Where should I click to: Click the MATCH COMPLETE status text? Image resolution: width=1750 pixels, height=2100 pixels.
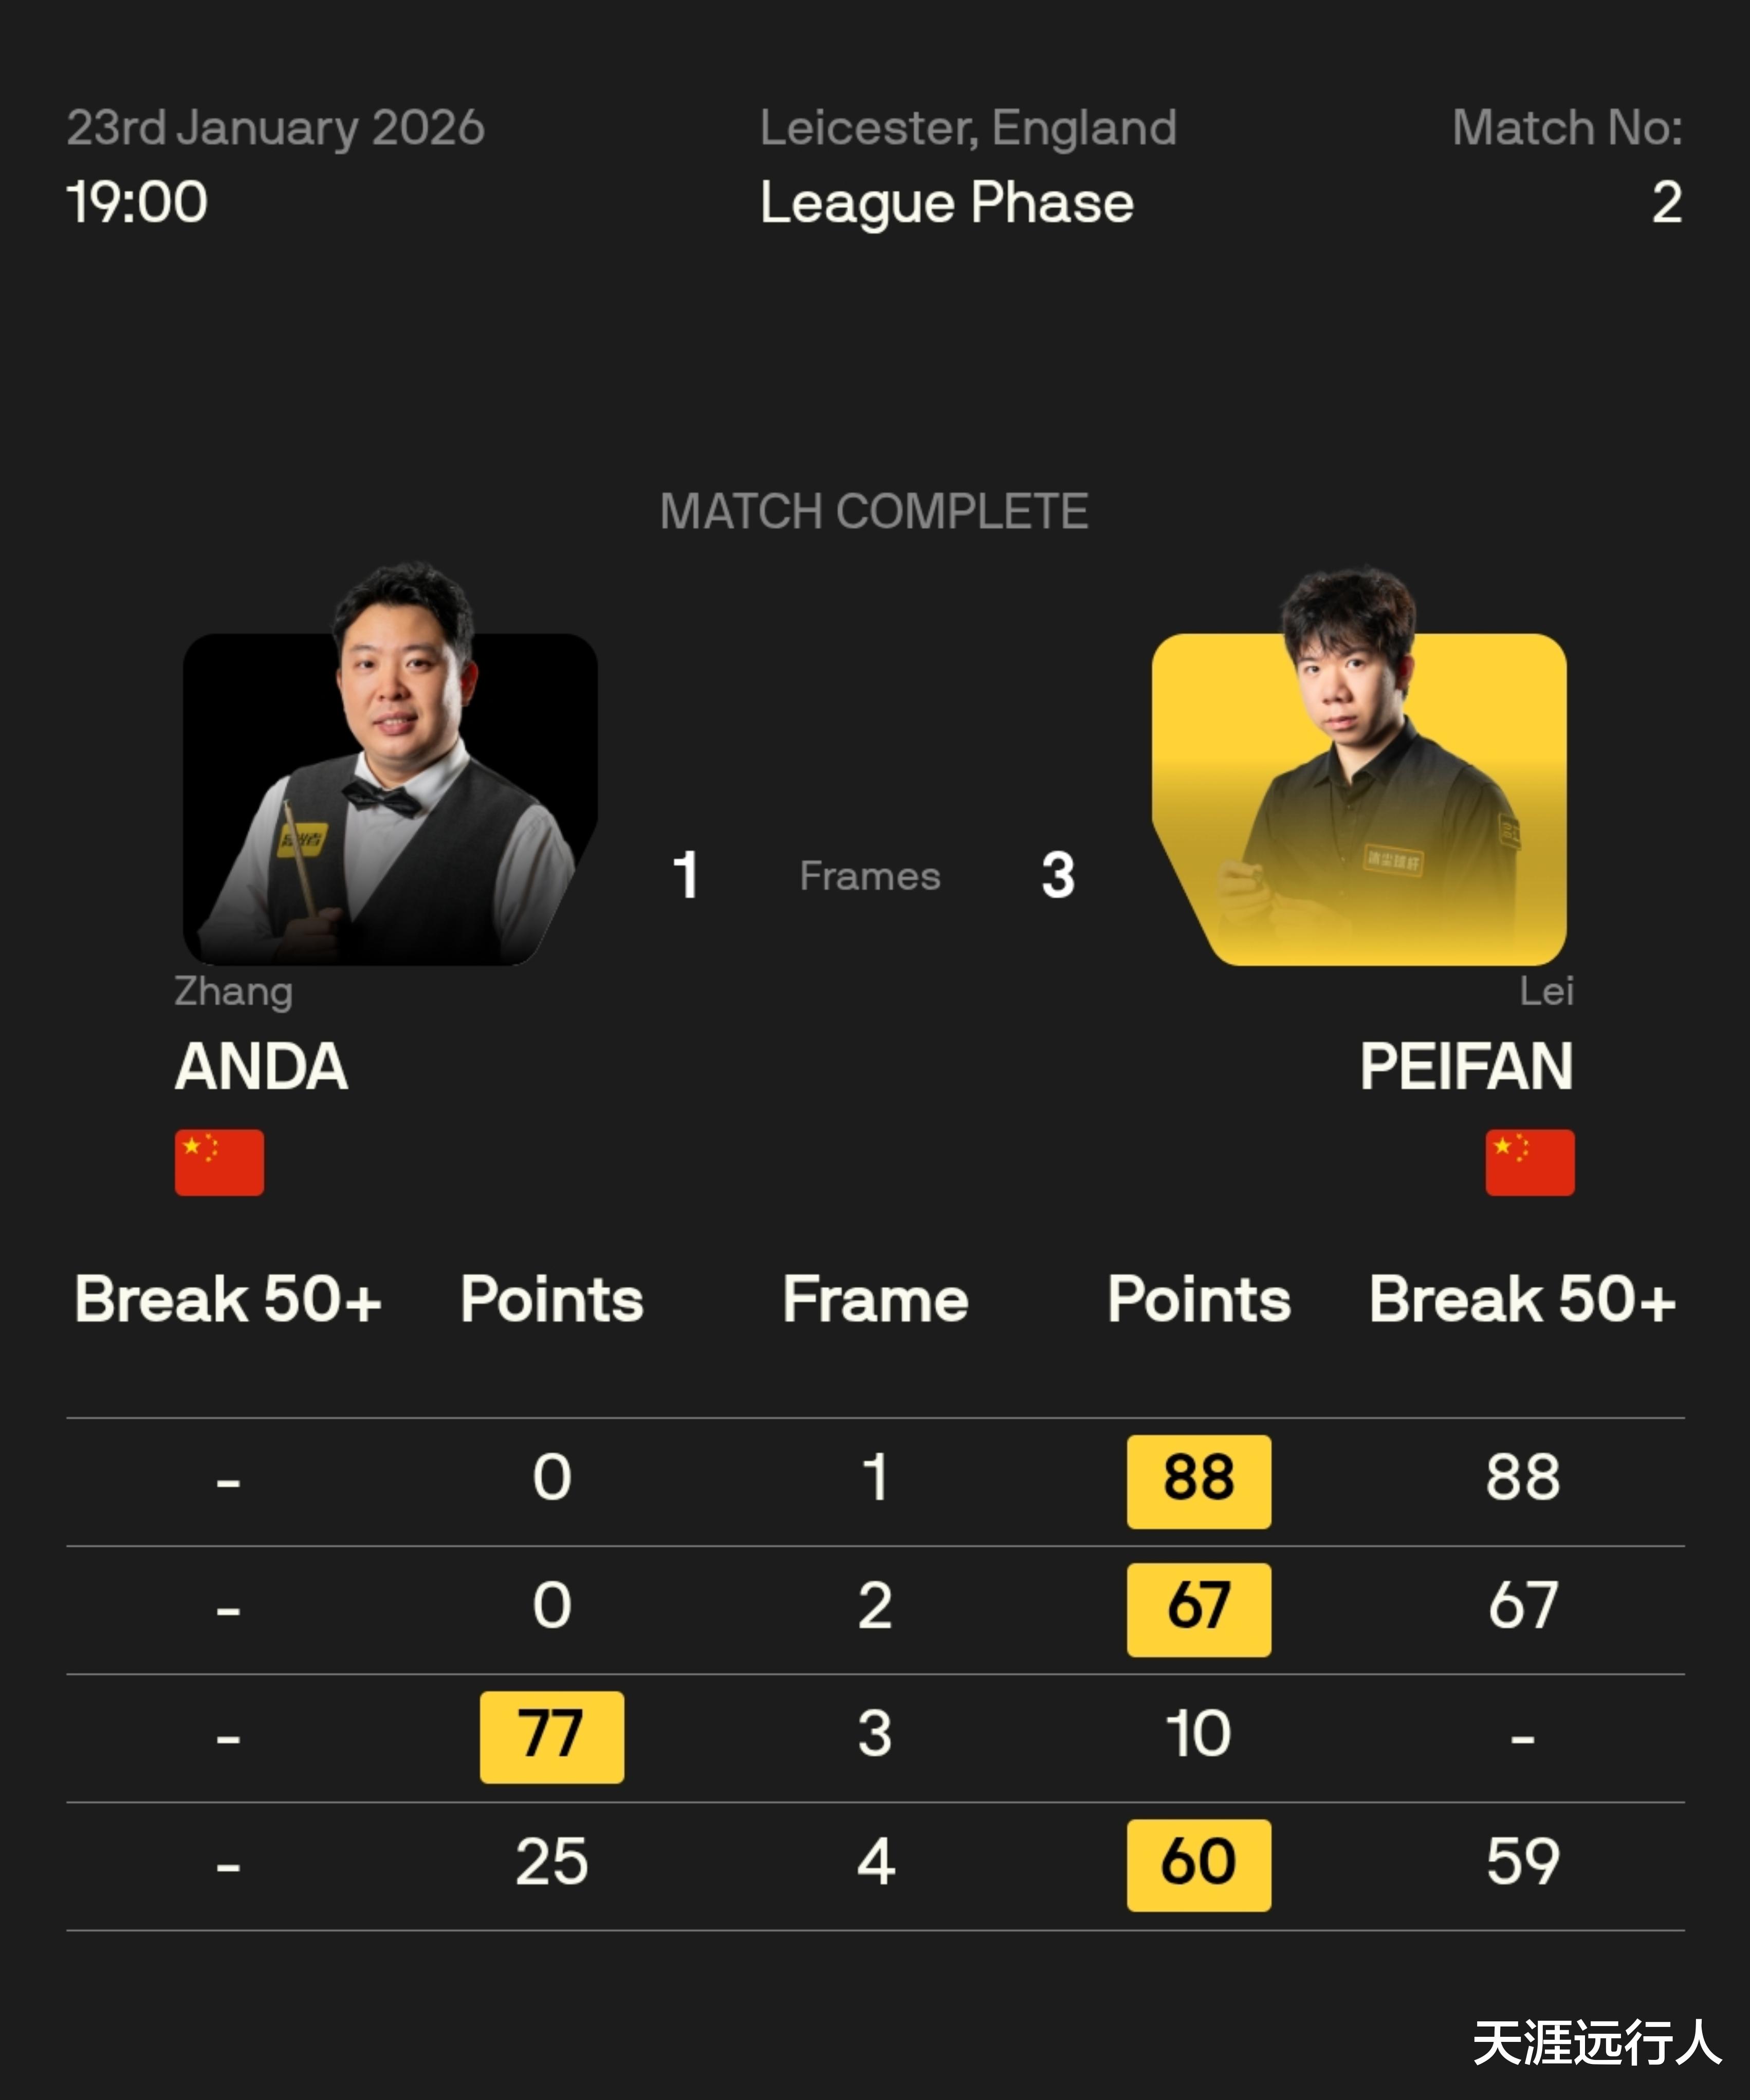[x=874, y=511]
